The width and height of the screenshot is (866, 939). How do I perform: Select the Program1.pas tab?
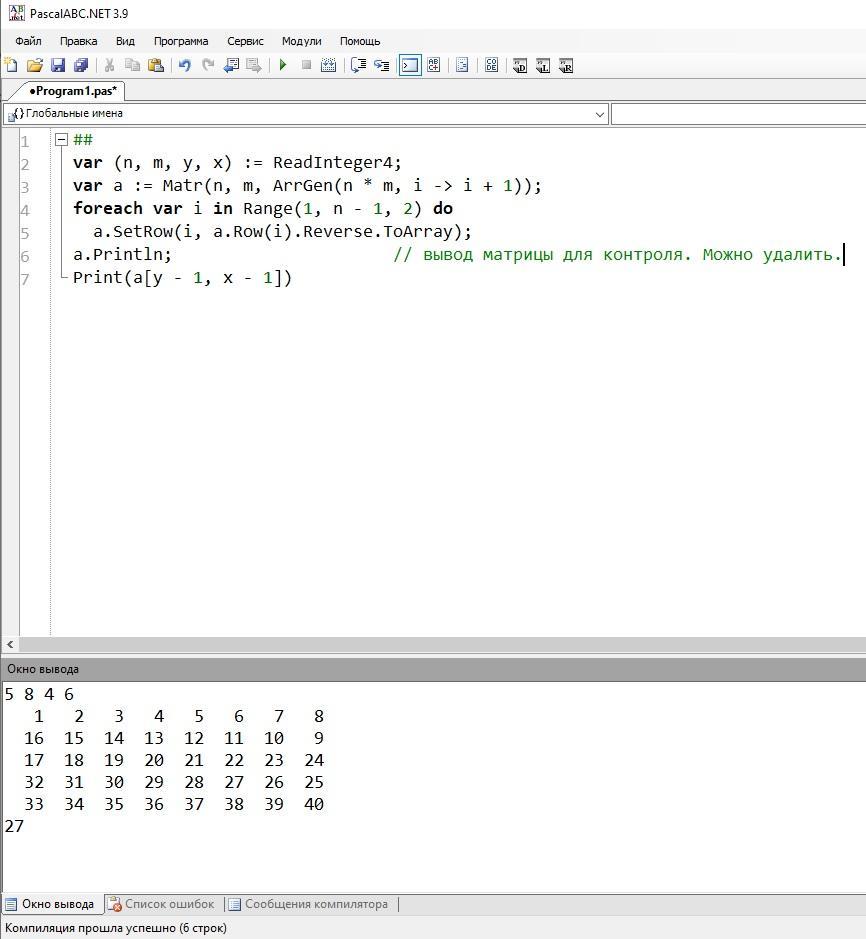[x=73, y=91]
